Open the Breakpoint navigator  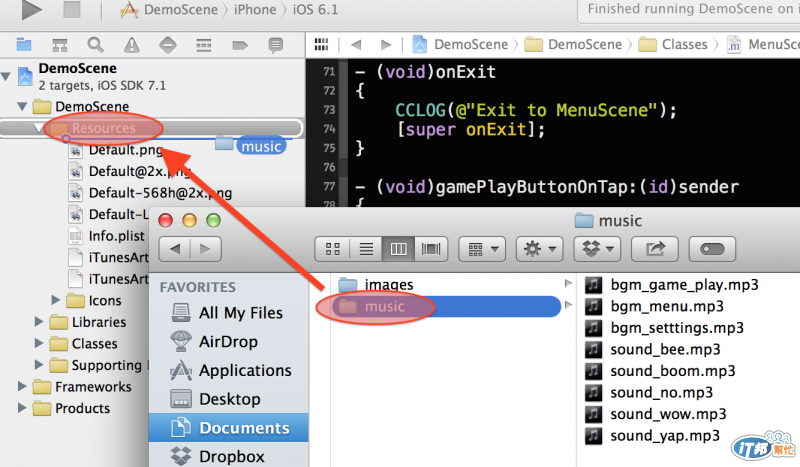[240, 45]
